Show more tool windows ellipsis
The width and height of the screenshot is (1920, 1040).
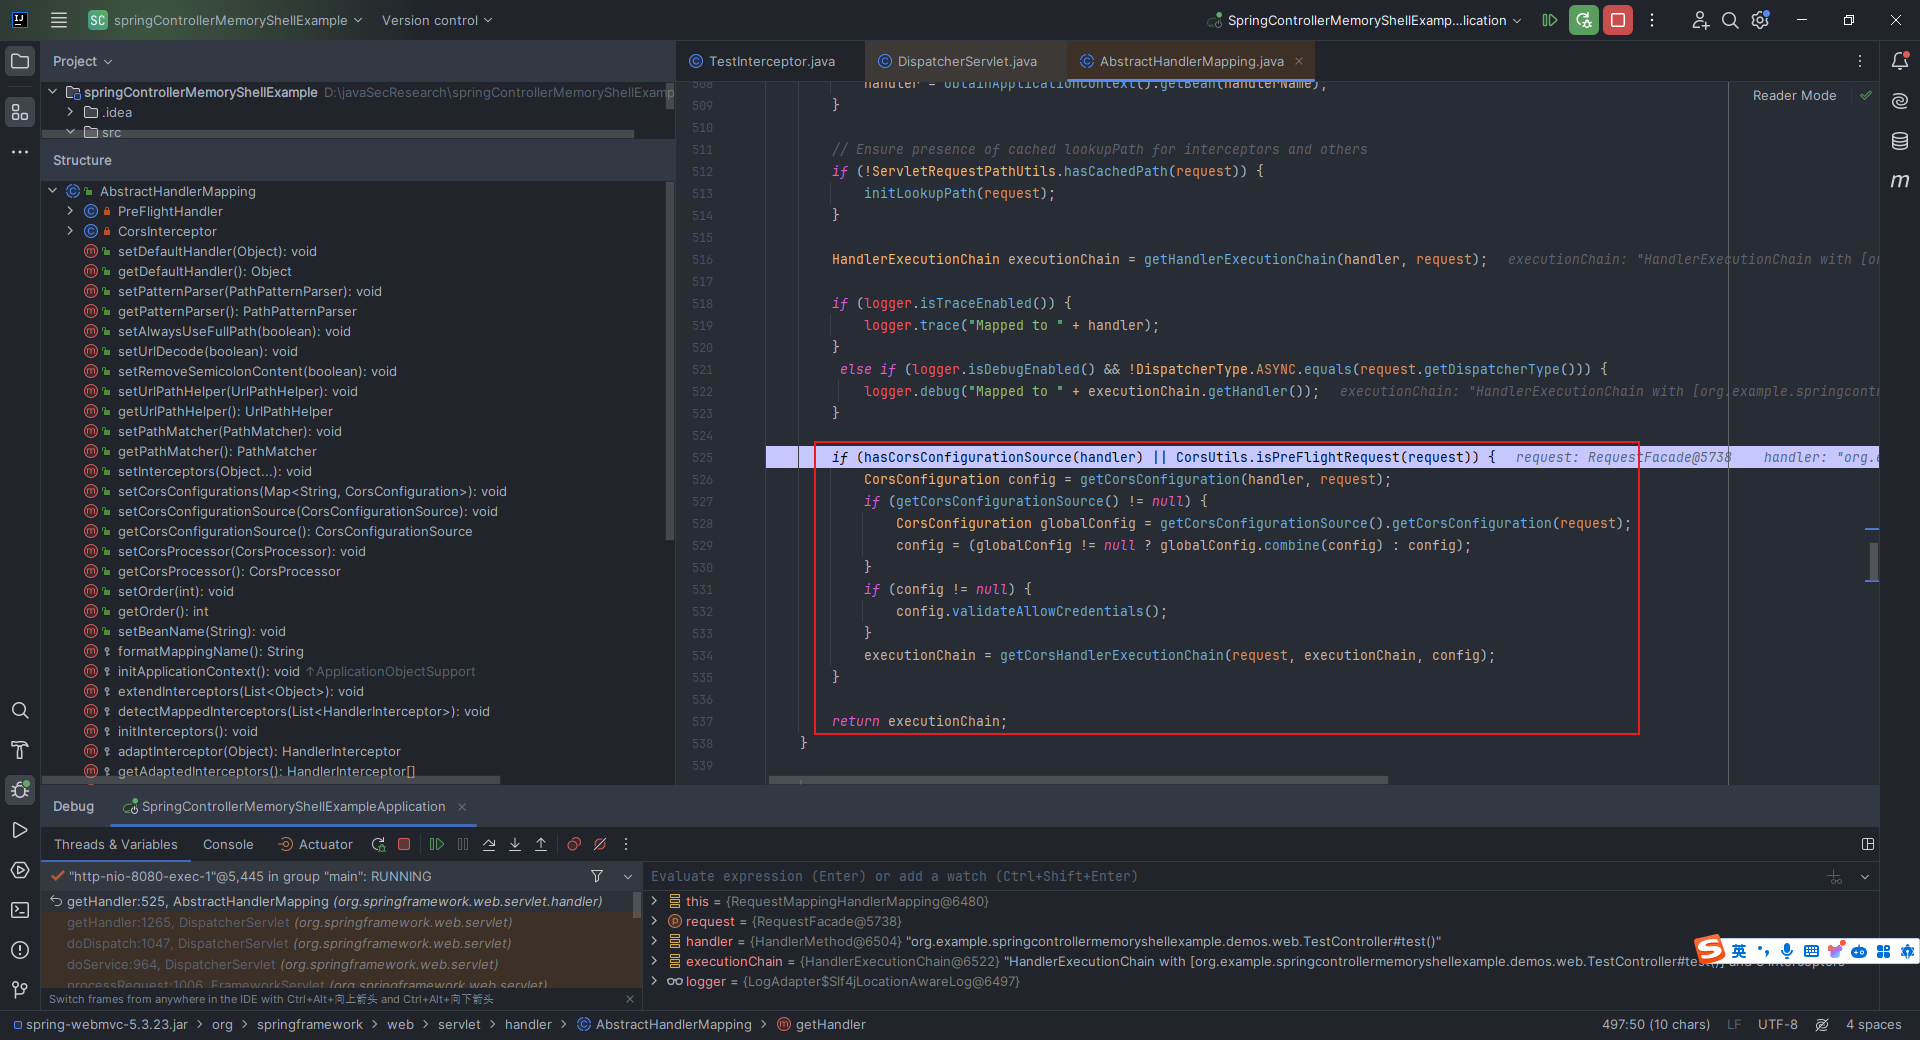click(x=20, y=152)
